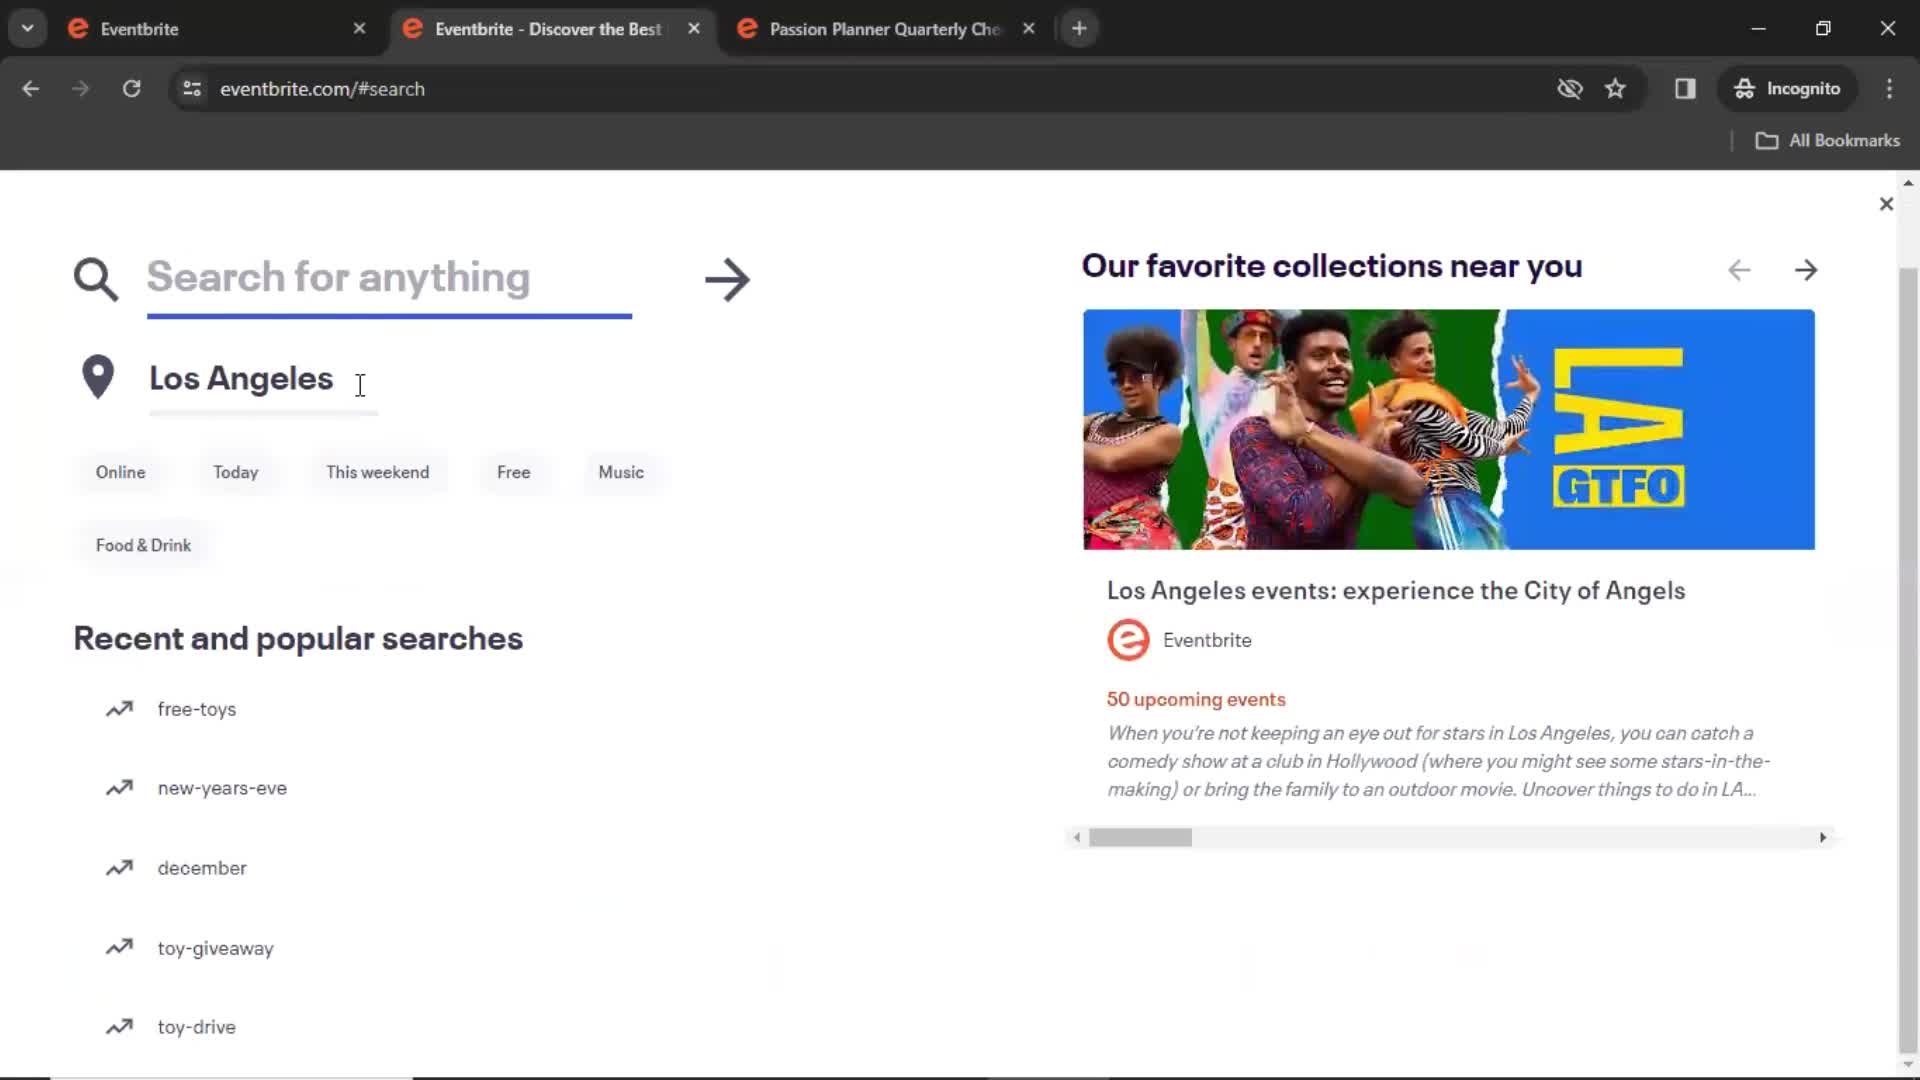Screen dimensions: 1920x1080
Task: Search for new-years-eve
Action: click(x=222, y=788)
